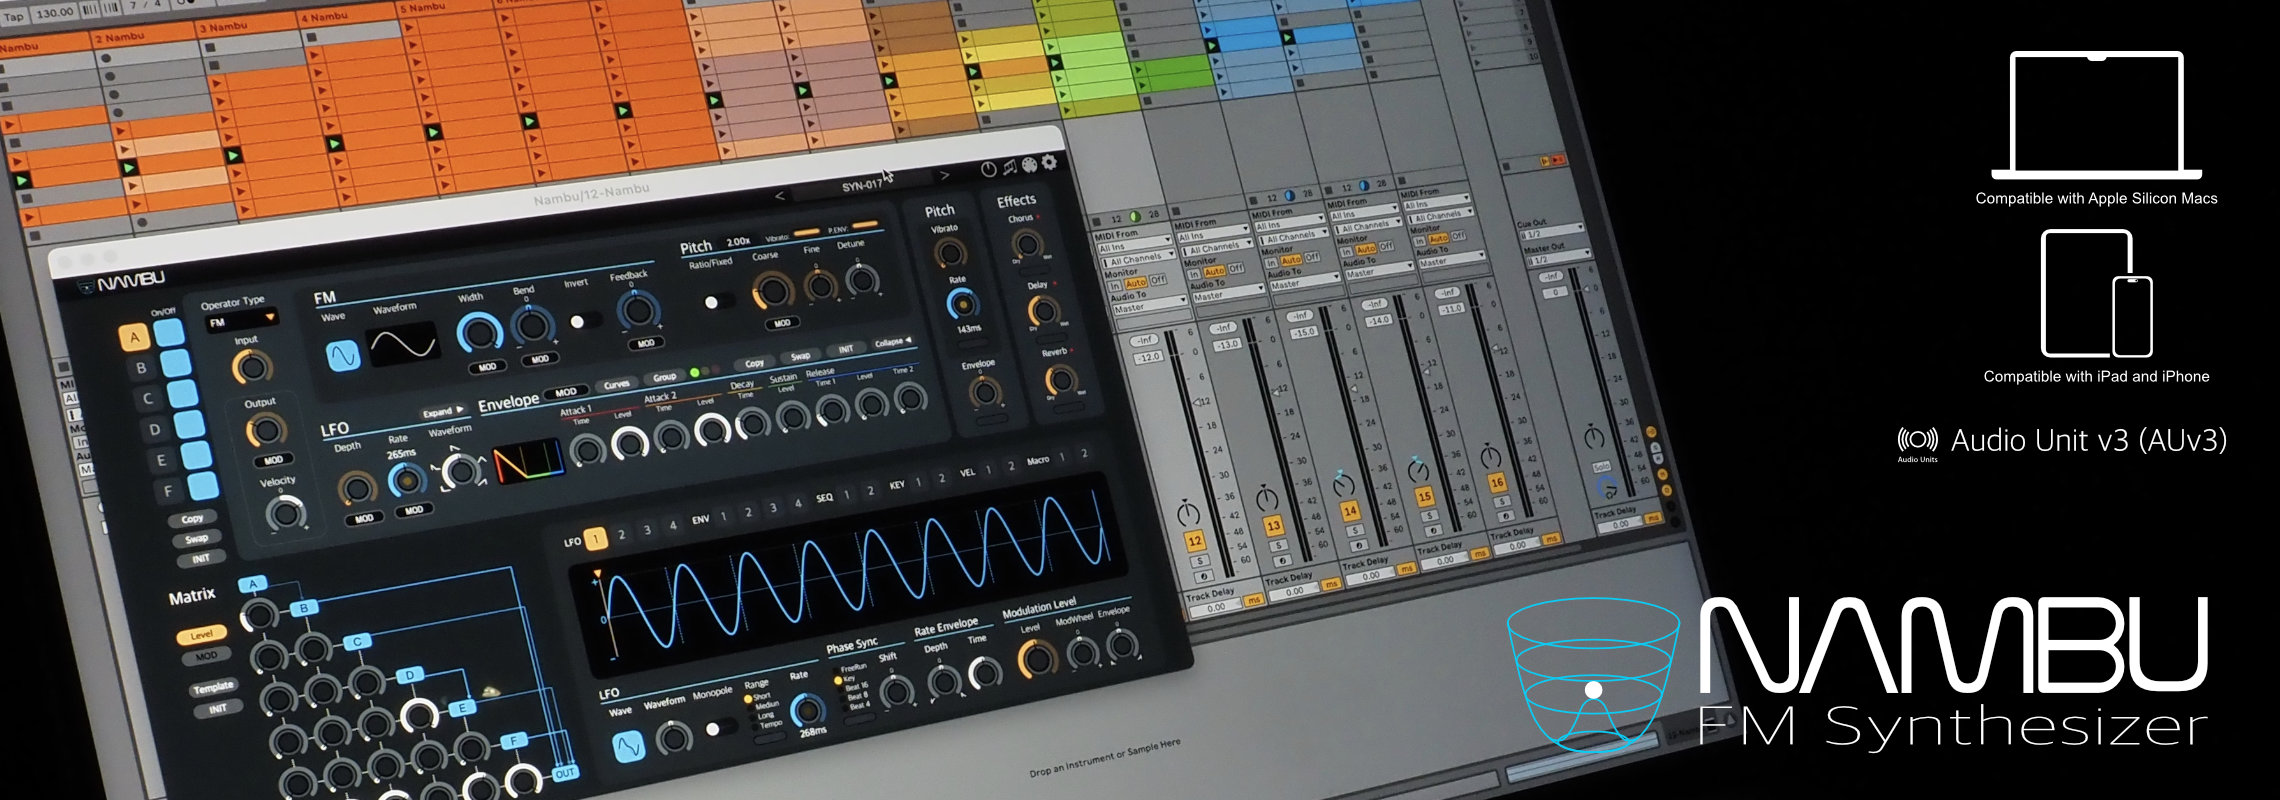Click the FM Width knob
Viewport: 2280px width, 800px height.
tap(479, 332)
